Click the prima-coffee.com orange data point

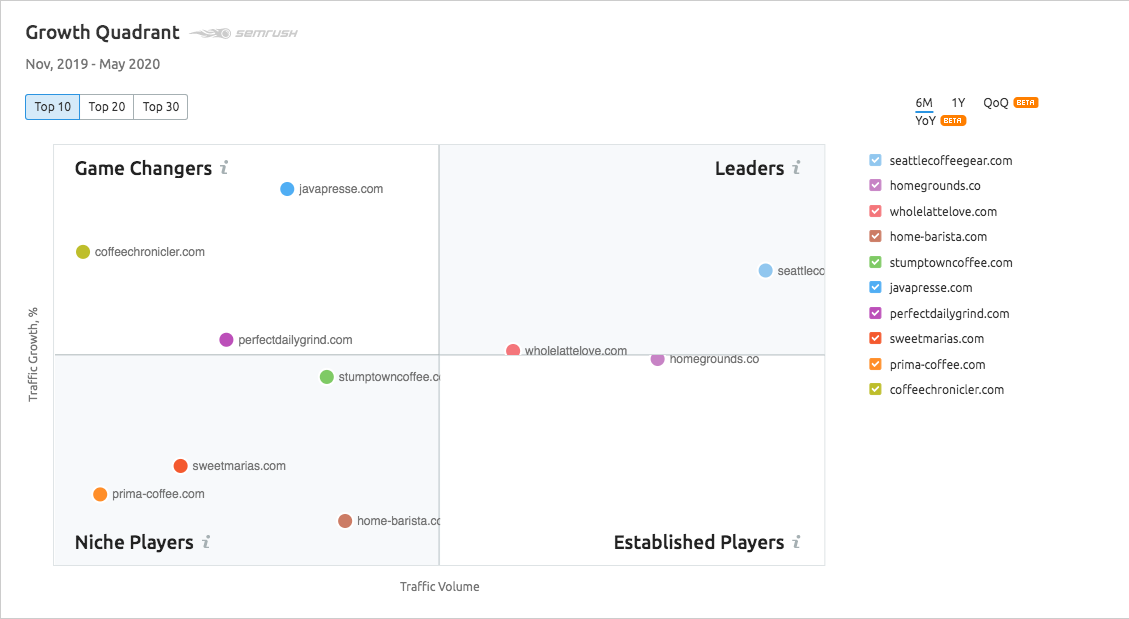tap(100, 494)
